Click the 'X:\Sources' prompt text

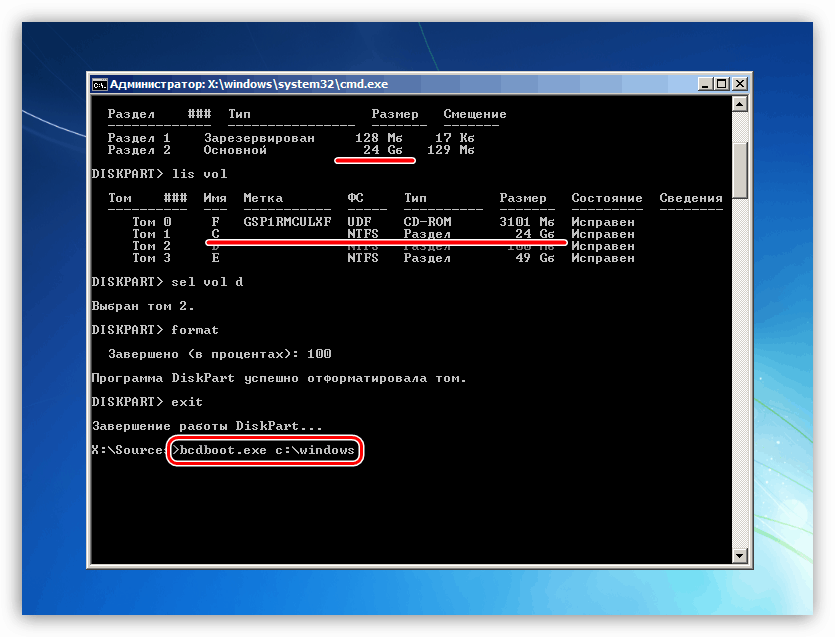tap(128, 450)
